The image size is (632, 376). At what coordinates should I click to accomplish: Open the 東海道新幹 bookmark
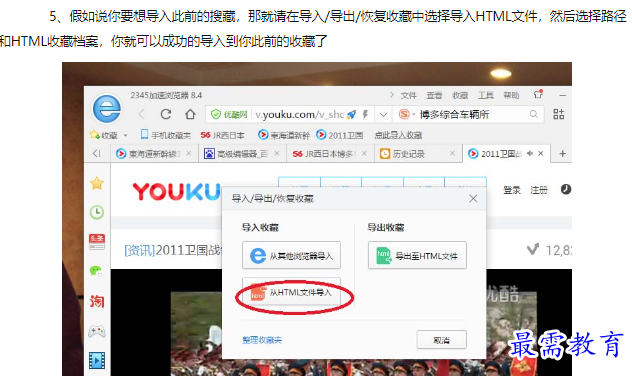284,135
